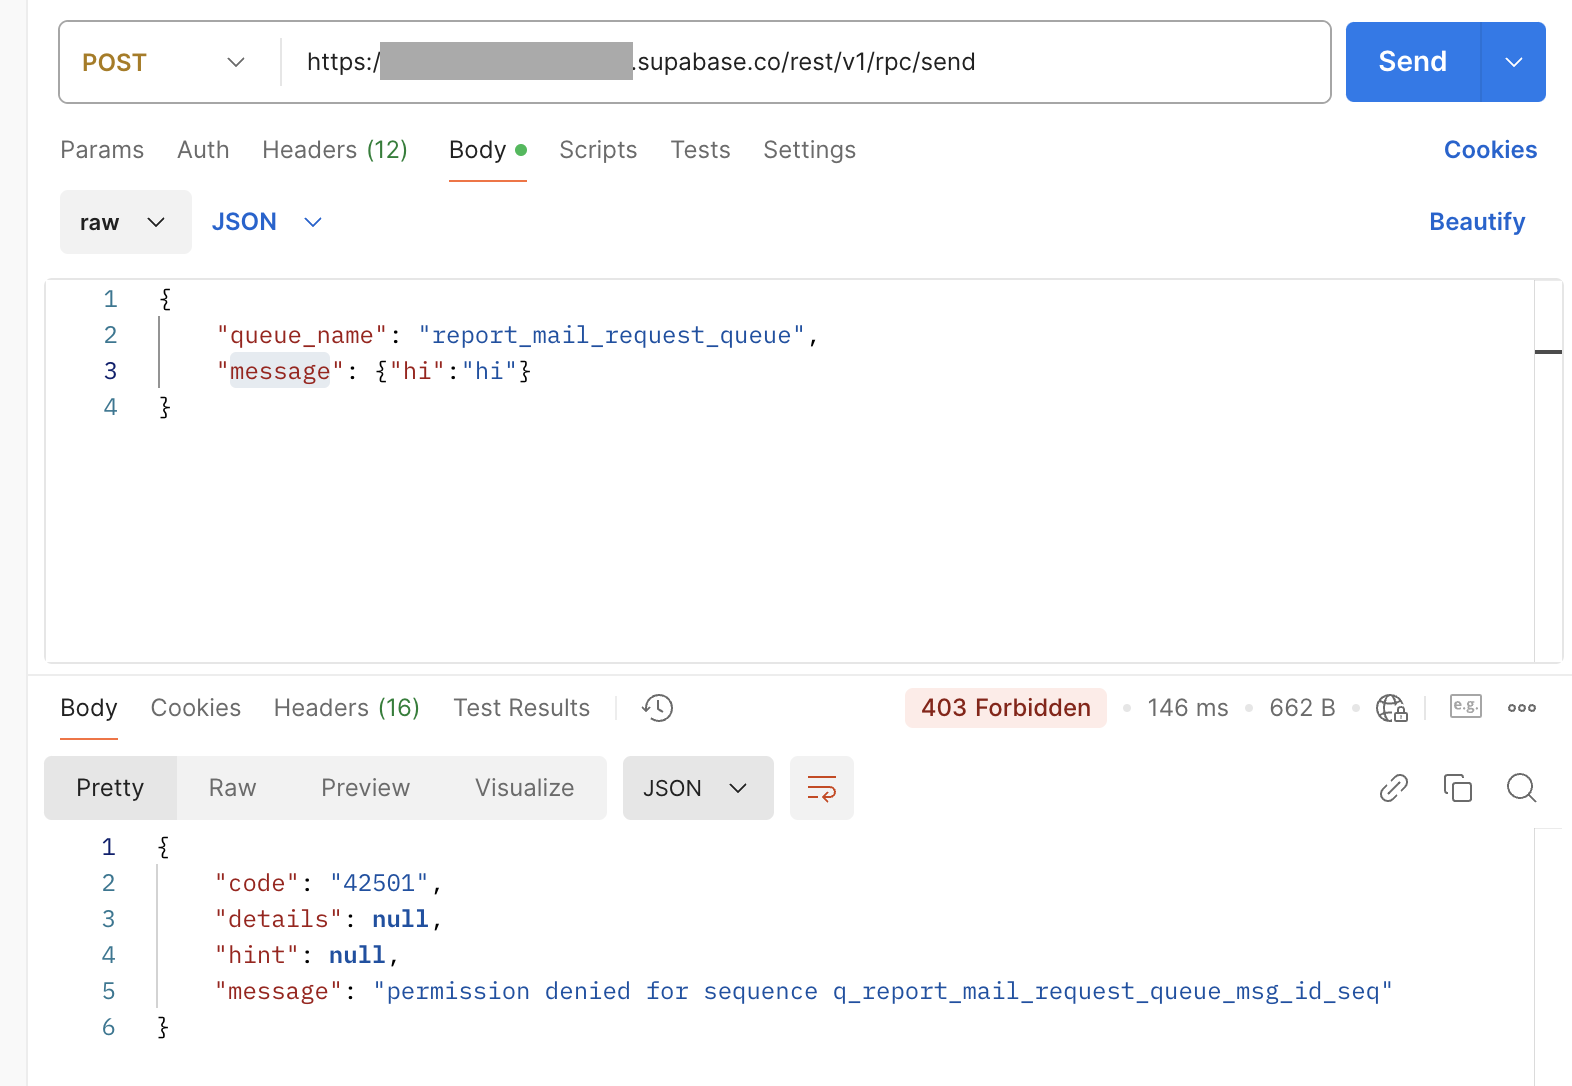The image size is (1572, 1086).
Task: Toggle word wrap in response
Action: 821,788
